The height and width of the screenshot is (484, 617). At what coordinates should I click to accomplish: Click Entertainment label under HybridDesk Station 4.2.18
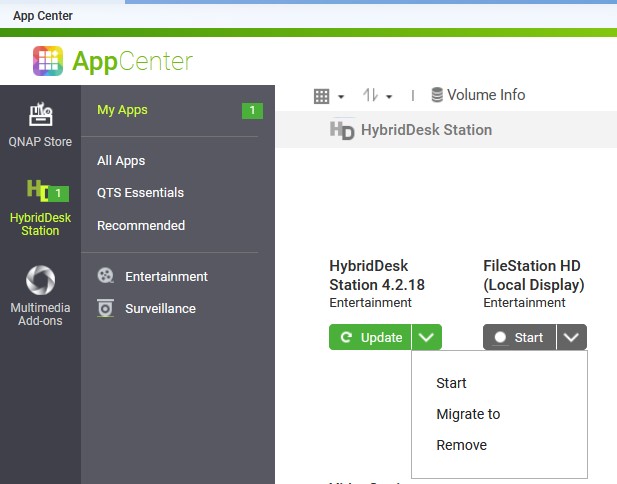370,303
